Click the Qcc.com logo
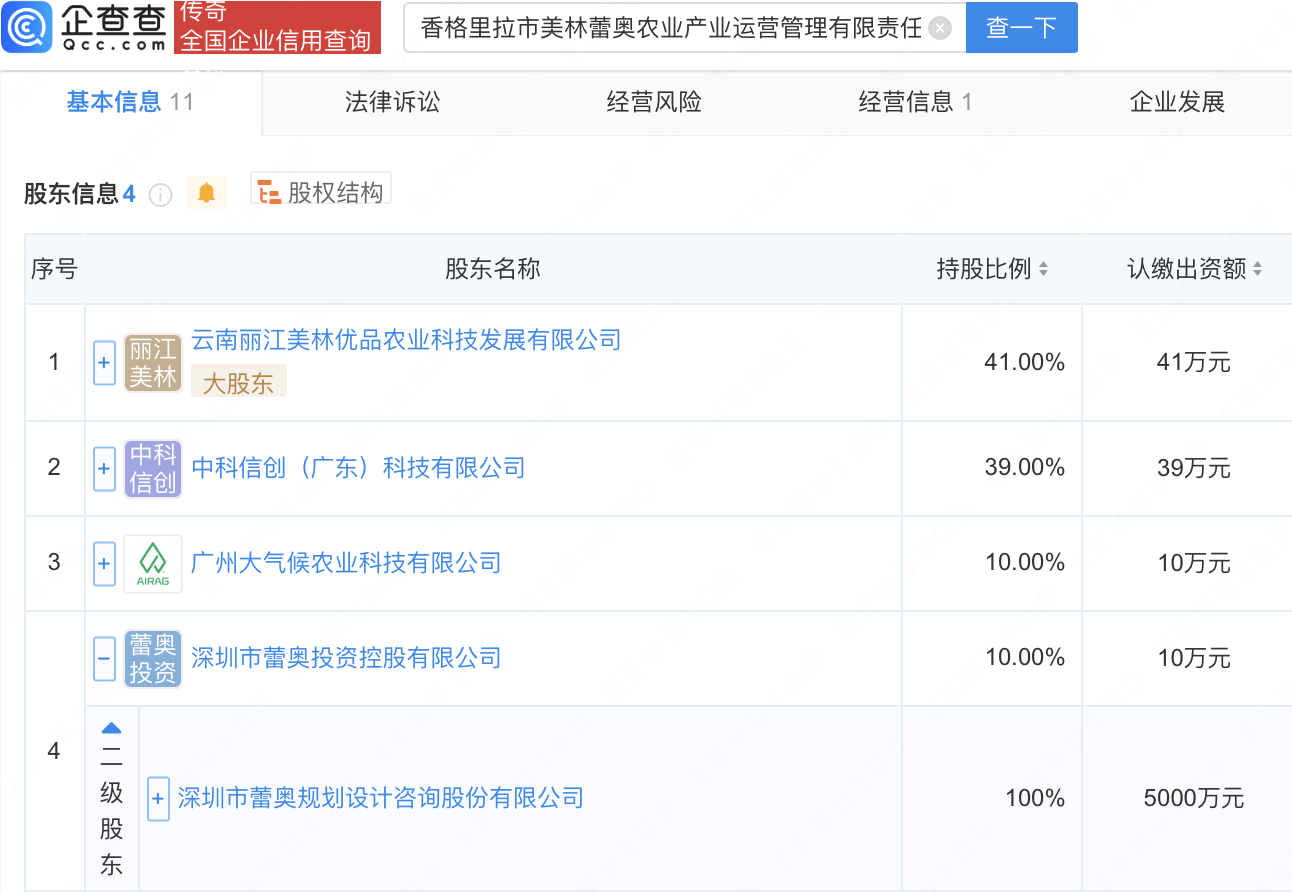1292x892 pixels. pos(84,28)
